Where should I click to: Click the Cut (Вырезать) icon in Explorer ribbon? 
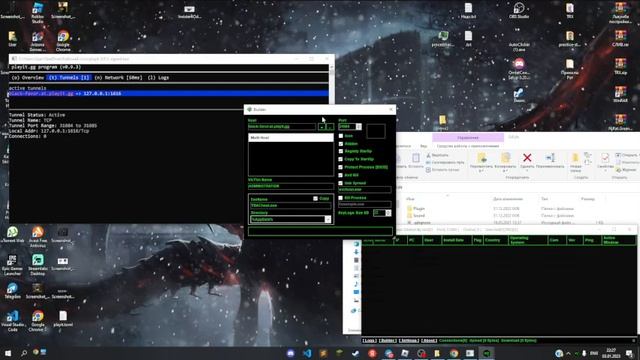pyautogui.click(x=429, y=156)
